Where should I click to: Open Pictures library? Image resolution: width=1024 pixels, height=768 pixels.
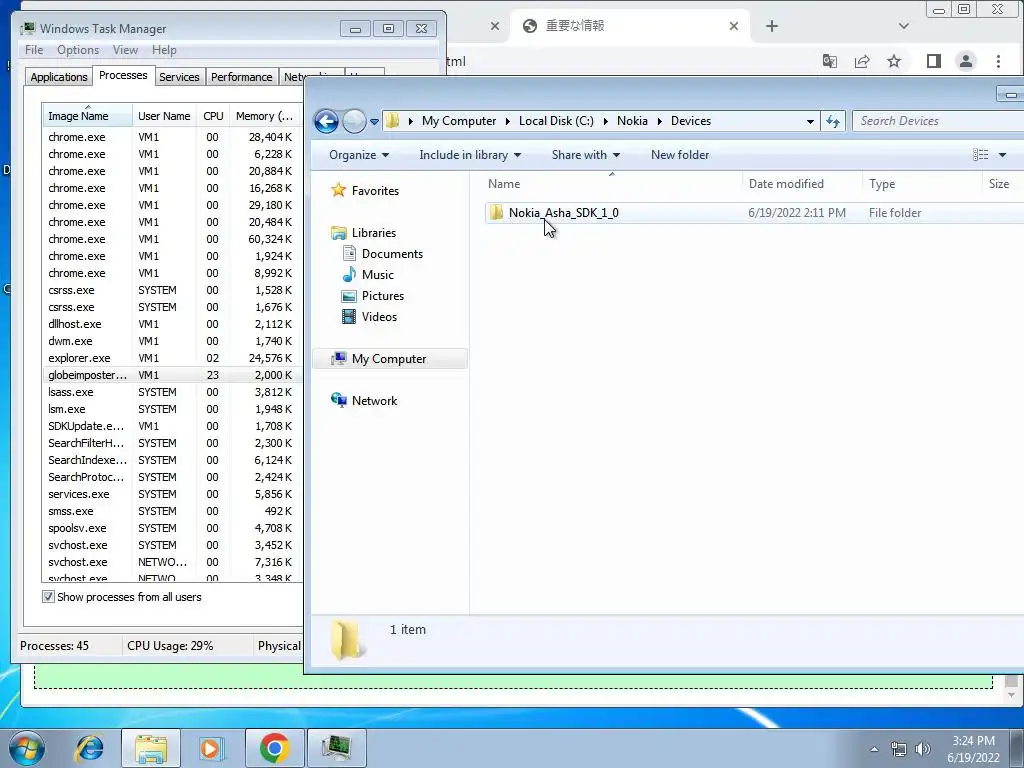pos(383,296)
